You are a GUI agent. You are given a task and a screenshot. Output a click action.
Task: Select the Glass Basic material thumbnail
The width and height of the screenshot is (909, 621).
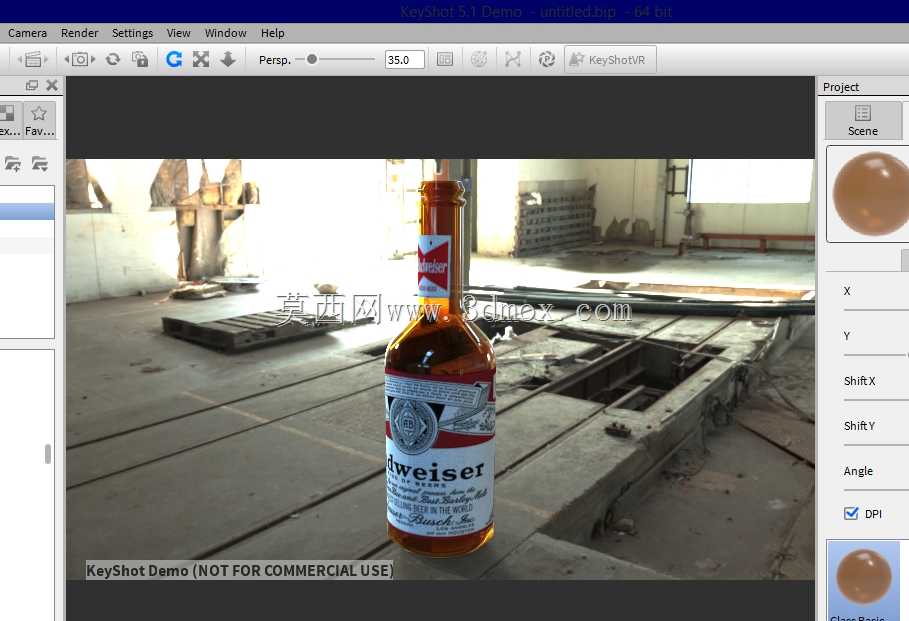(x=863, y=580)
